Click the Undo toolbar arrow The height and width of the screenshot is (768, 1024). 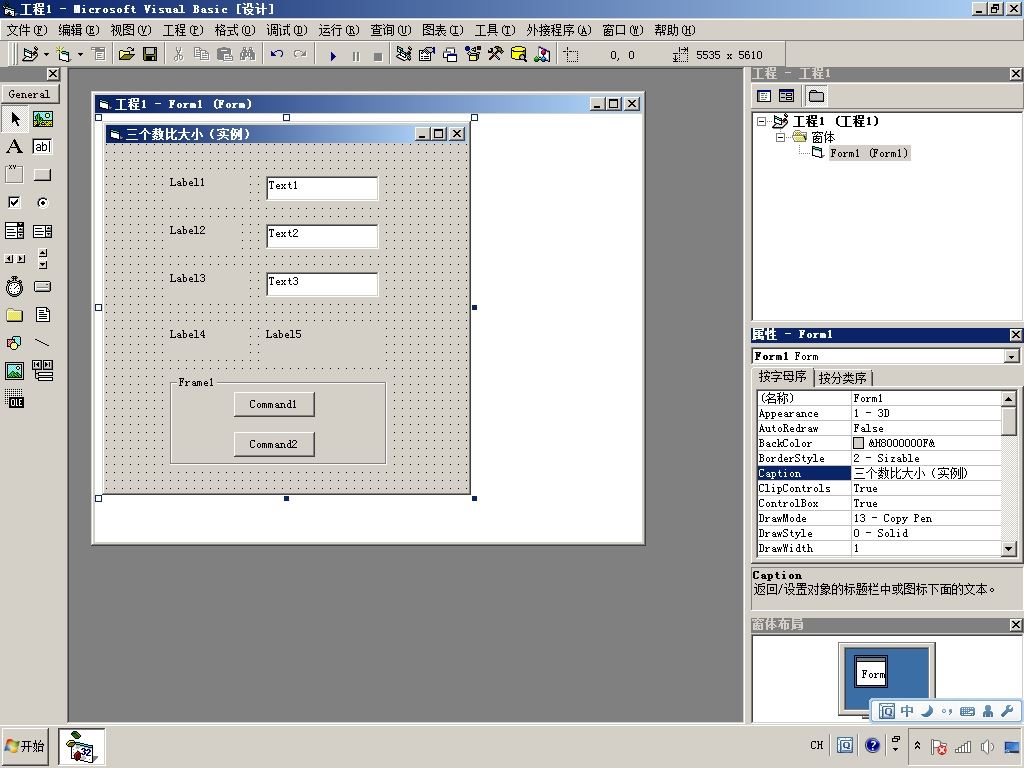277,54
